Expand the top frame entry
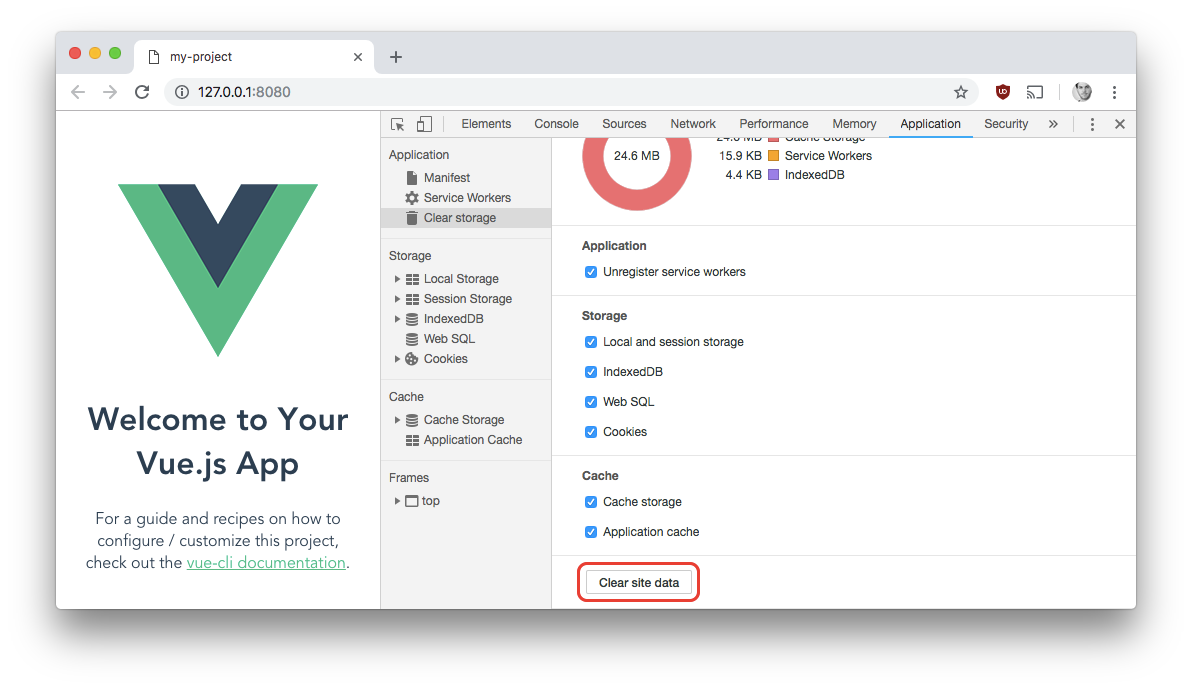 397,500
